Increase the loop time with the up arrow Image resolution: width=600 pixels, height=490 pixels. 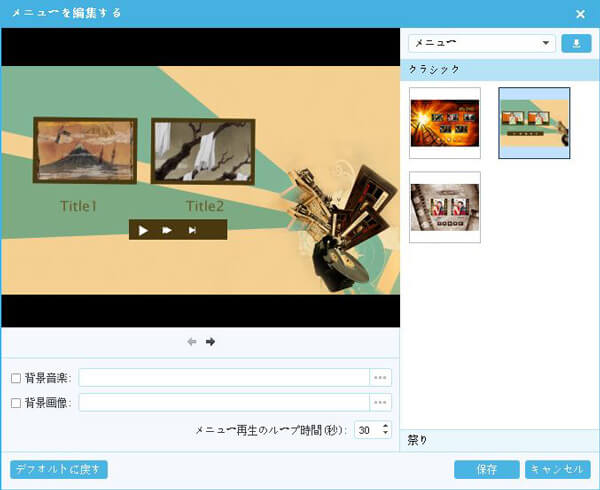tap(386, 425)
